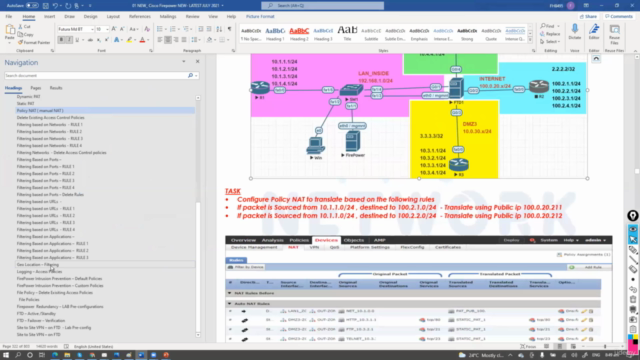Viewport: 640px width, 360px height.
Task: Click the Text Effects icon
Action: pos(116,40)
